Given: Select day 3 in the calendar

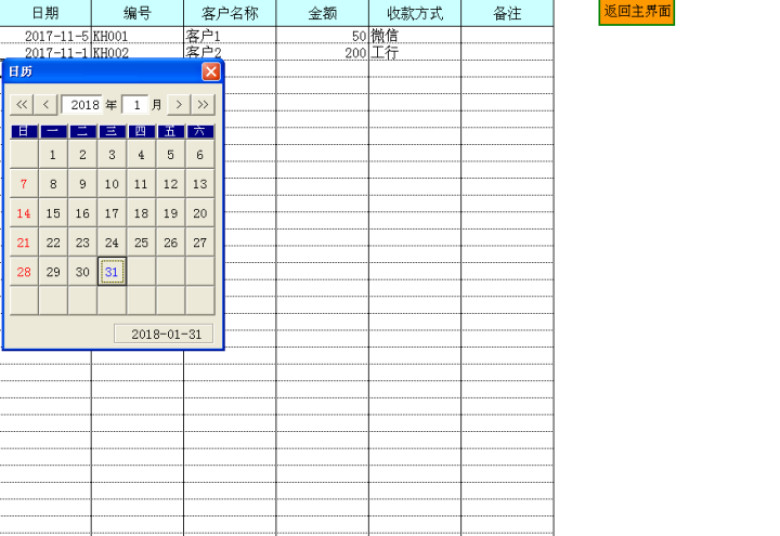Looking at the screenshot, I should (111, 154).
